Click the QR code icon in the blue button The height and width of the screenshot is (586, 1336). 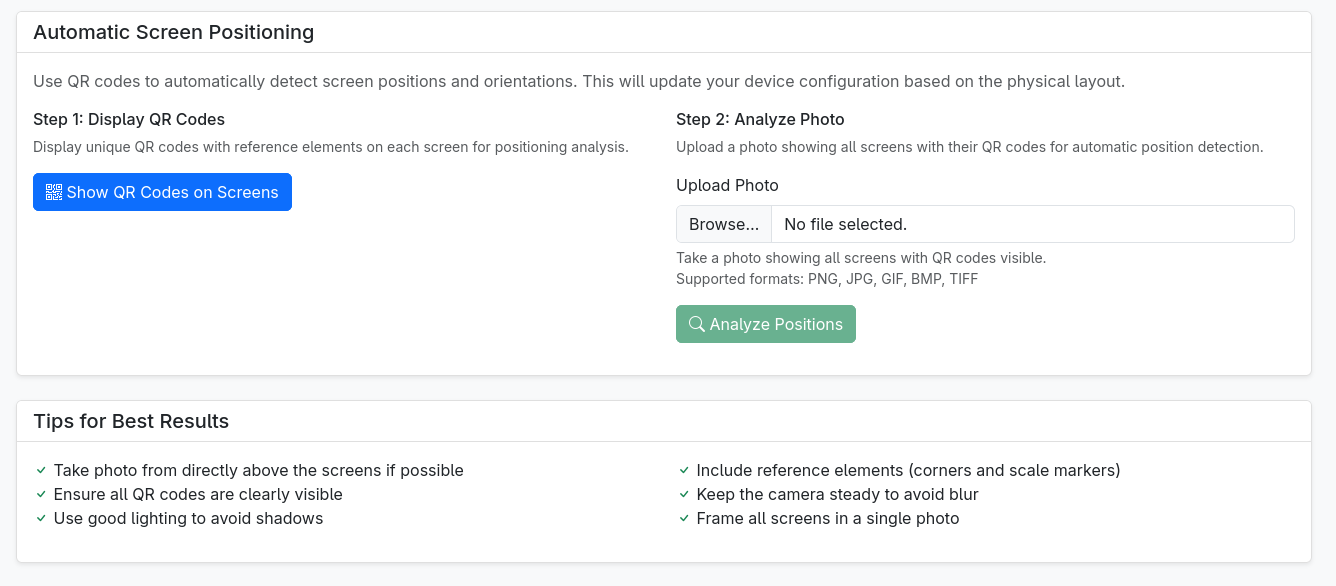[x=54, y=192]
